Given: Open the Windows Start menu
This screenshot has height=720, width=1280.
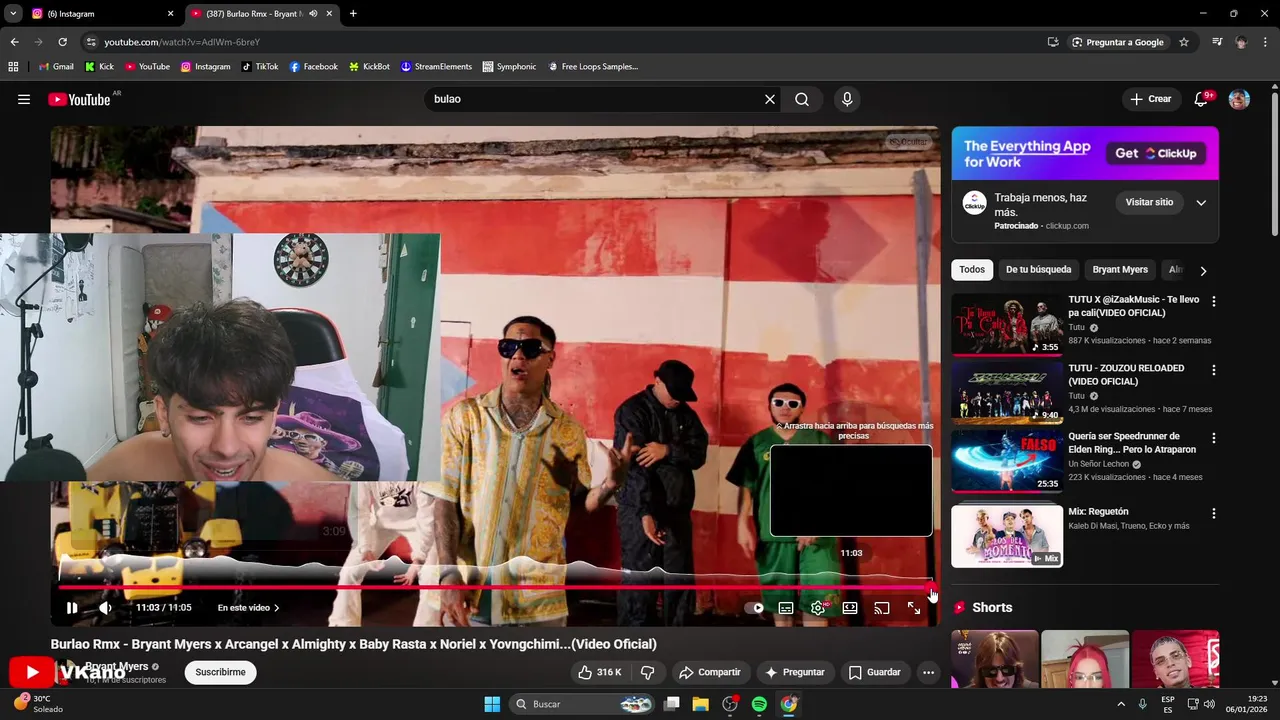Looking at the screenshot, I should tap(492, 704).
